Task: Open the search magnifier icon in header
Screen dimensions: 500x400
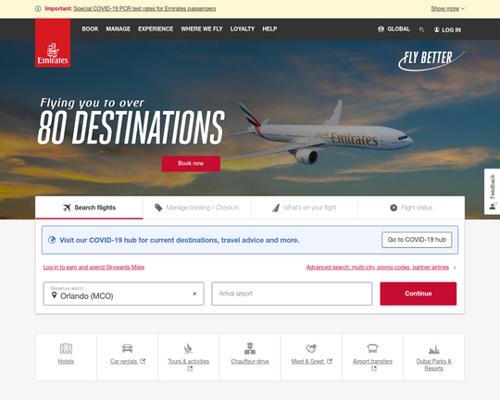Action: tap(421, 30)
